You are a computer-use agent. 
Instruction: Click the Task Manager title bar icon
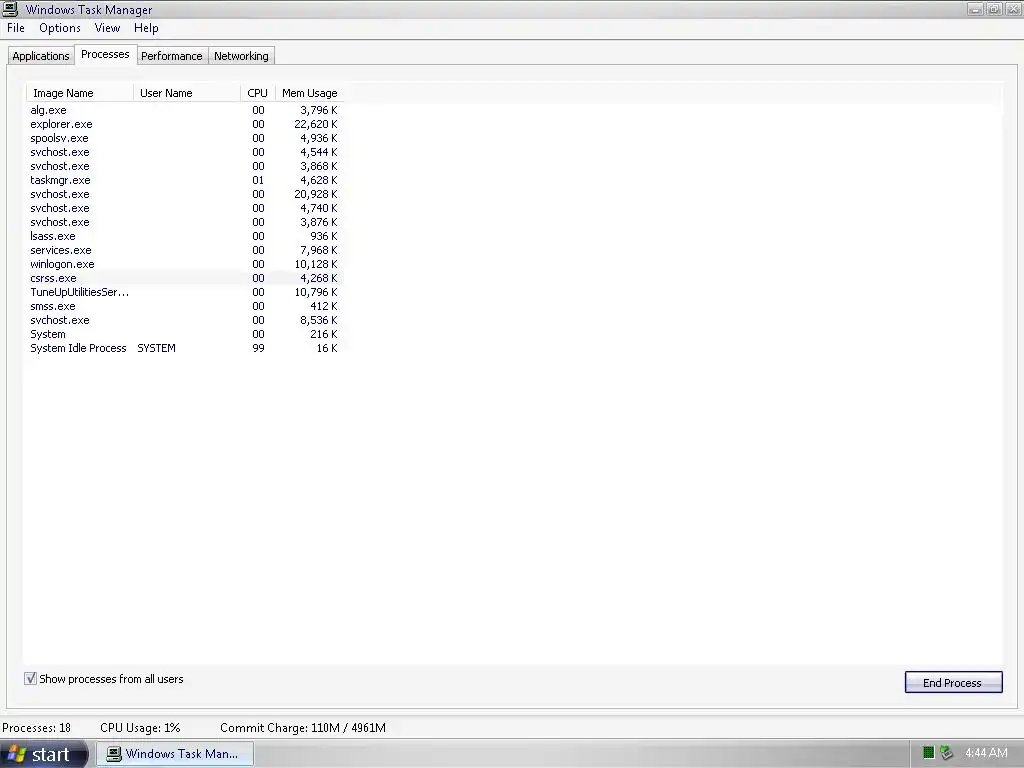pos(10,9)
